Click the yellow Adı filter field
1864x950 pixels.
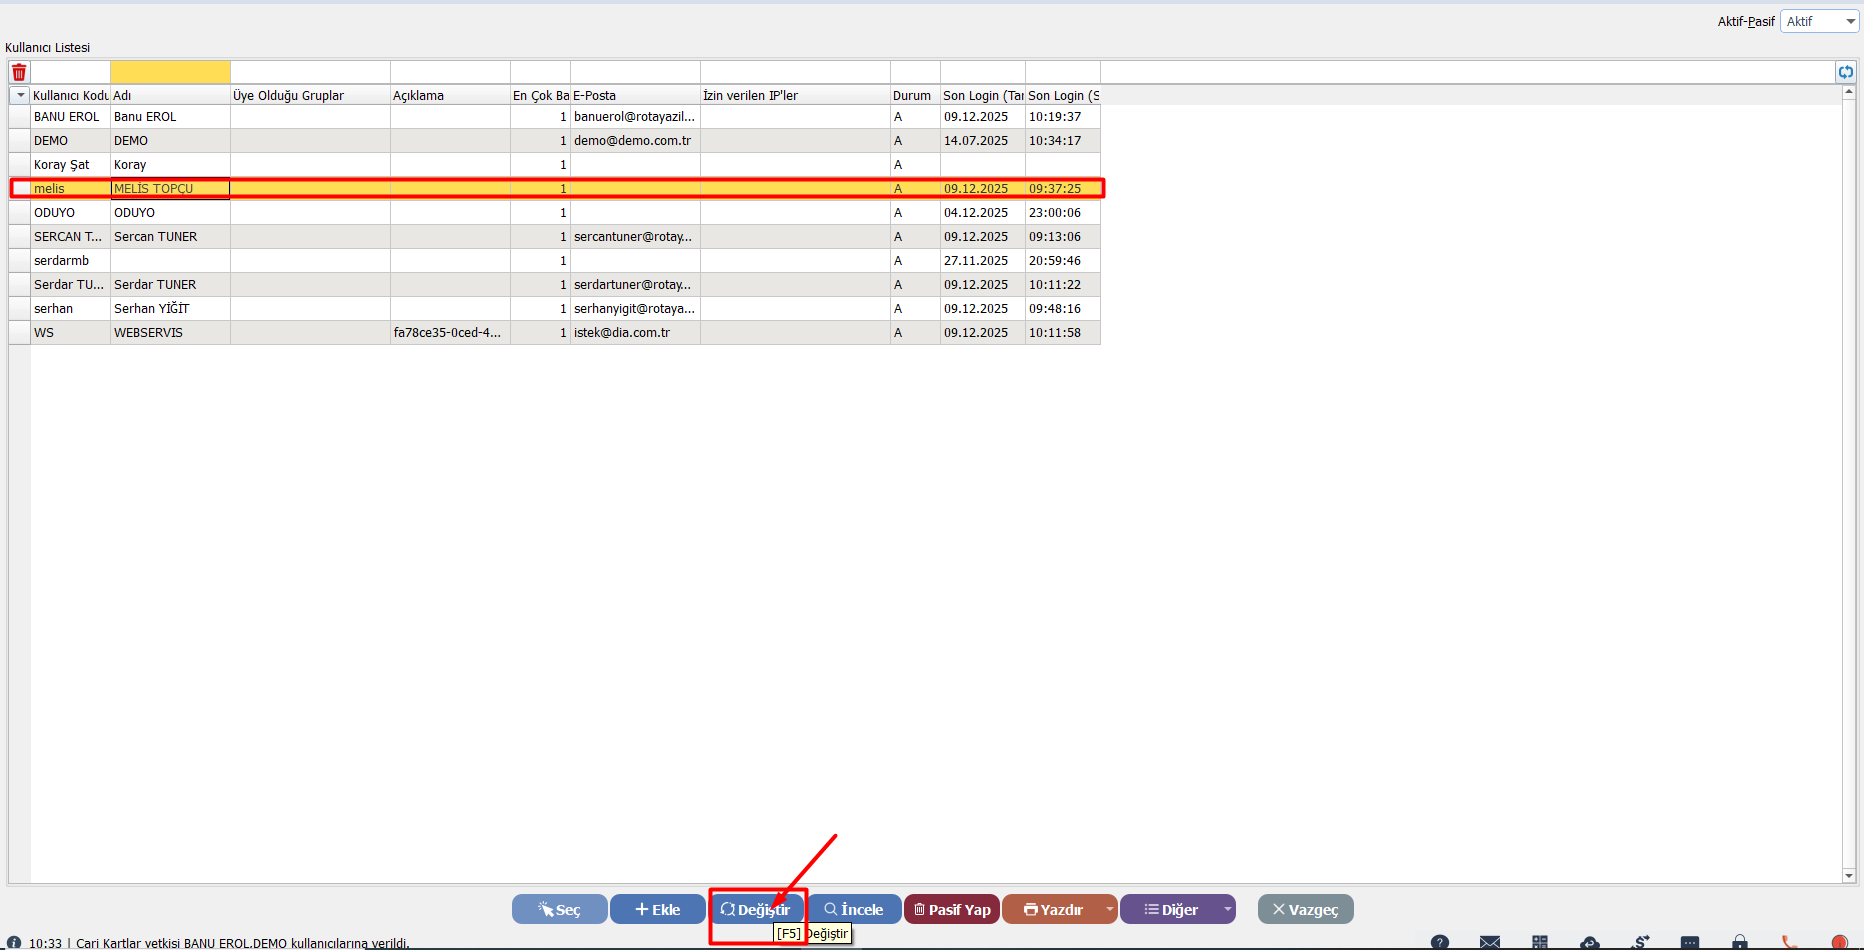(x=170, y=72)
